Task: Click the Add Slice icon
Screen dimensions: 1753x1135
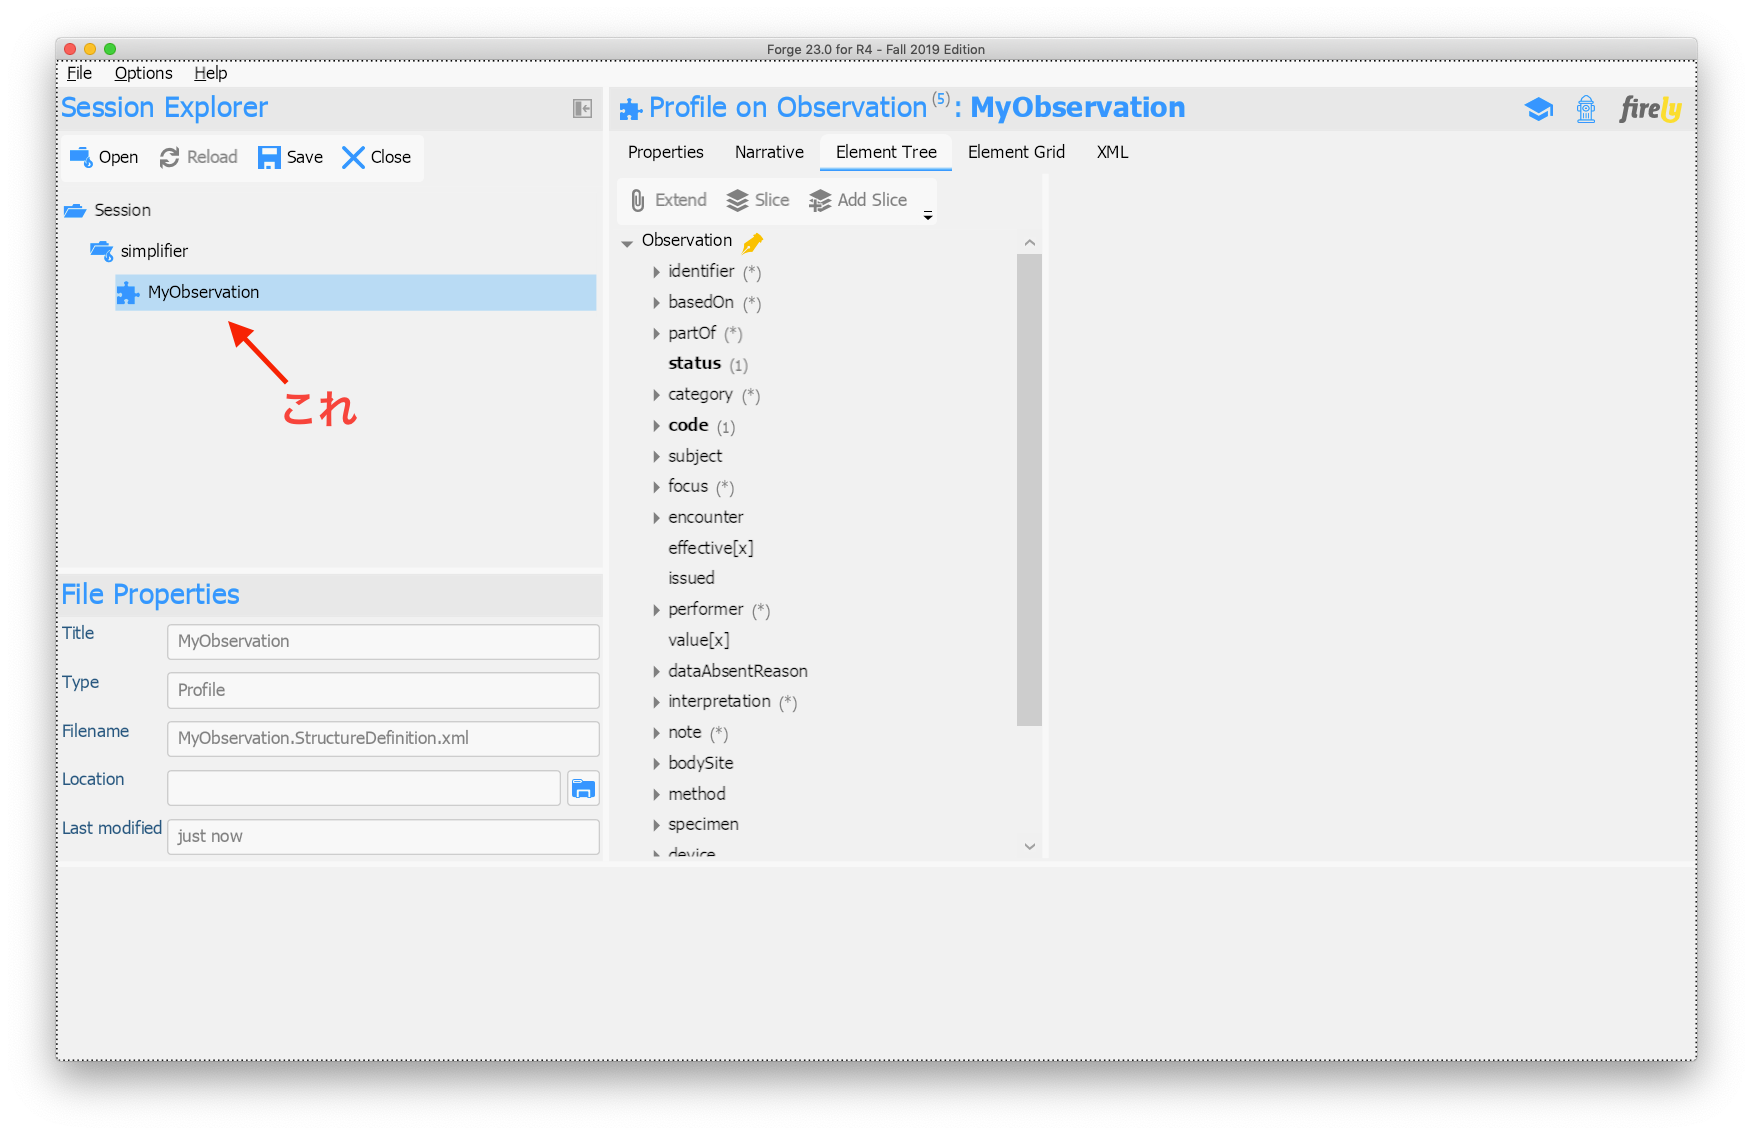Action: 820,200
